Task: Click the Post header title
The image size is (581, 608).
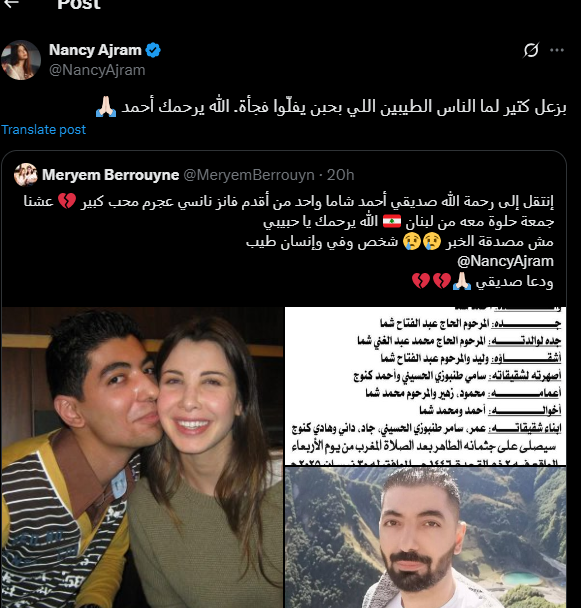Action: click(79, 4)
